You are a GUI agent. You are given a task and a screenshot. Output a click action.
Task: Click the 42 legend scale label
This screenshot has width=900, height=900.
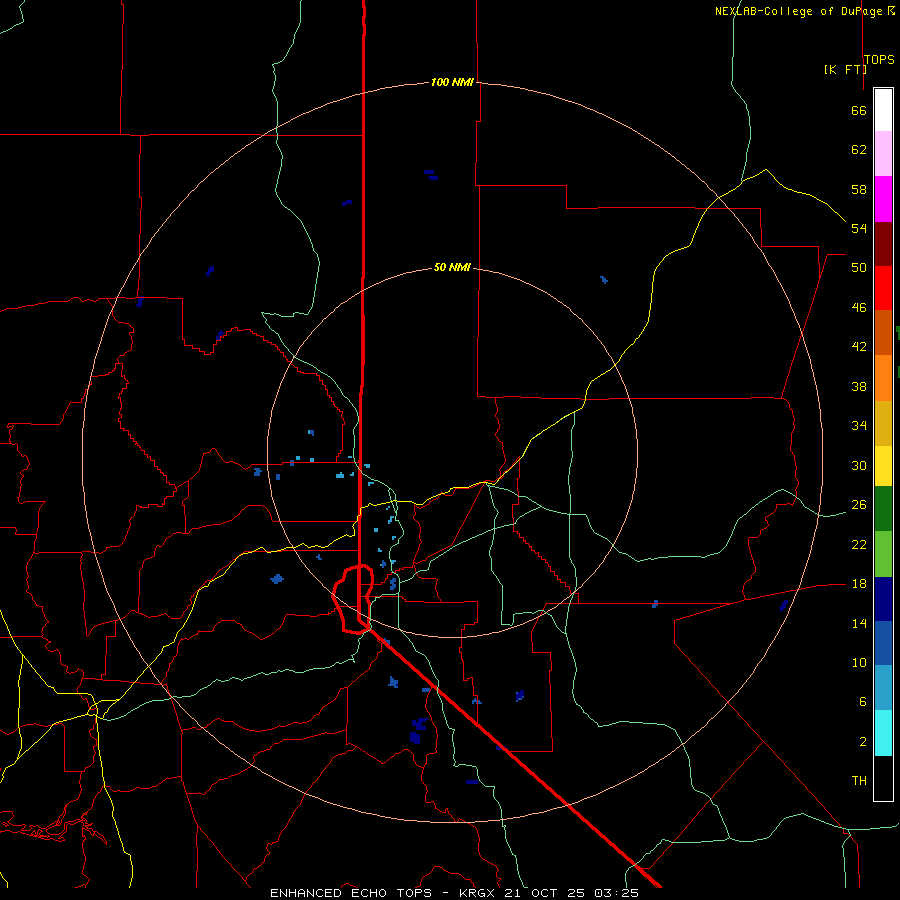tap(859, 347)
